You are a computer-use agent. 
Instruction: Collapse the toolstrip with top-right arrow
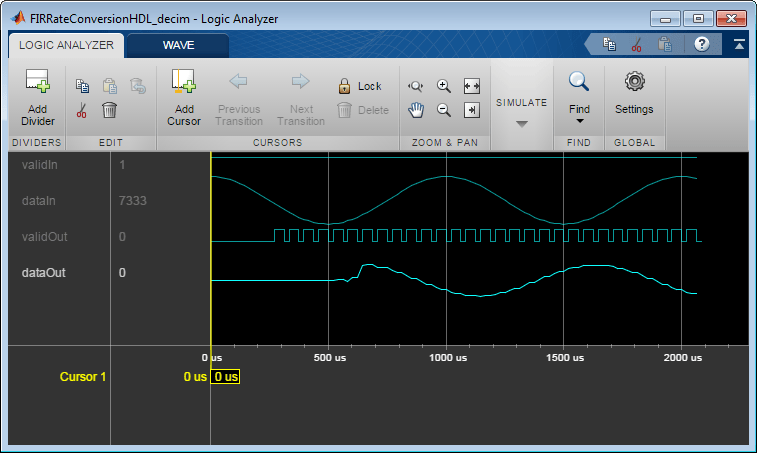click(x=739, y=44)
